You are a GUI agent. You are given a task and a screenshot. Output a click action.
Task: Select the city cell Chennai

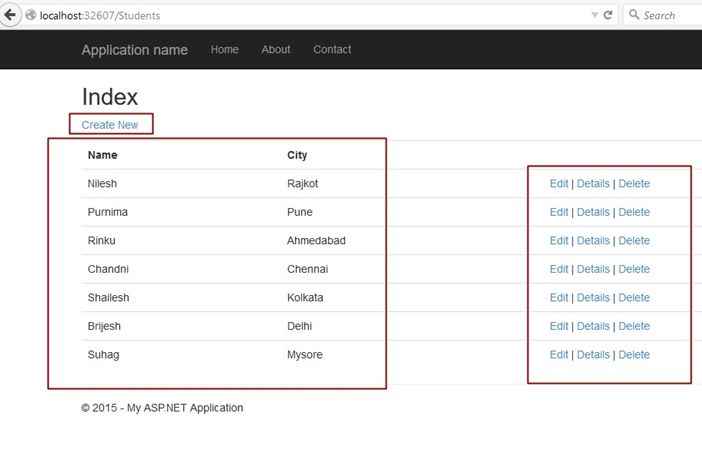click(308, 269)
